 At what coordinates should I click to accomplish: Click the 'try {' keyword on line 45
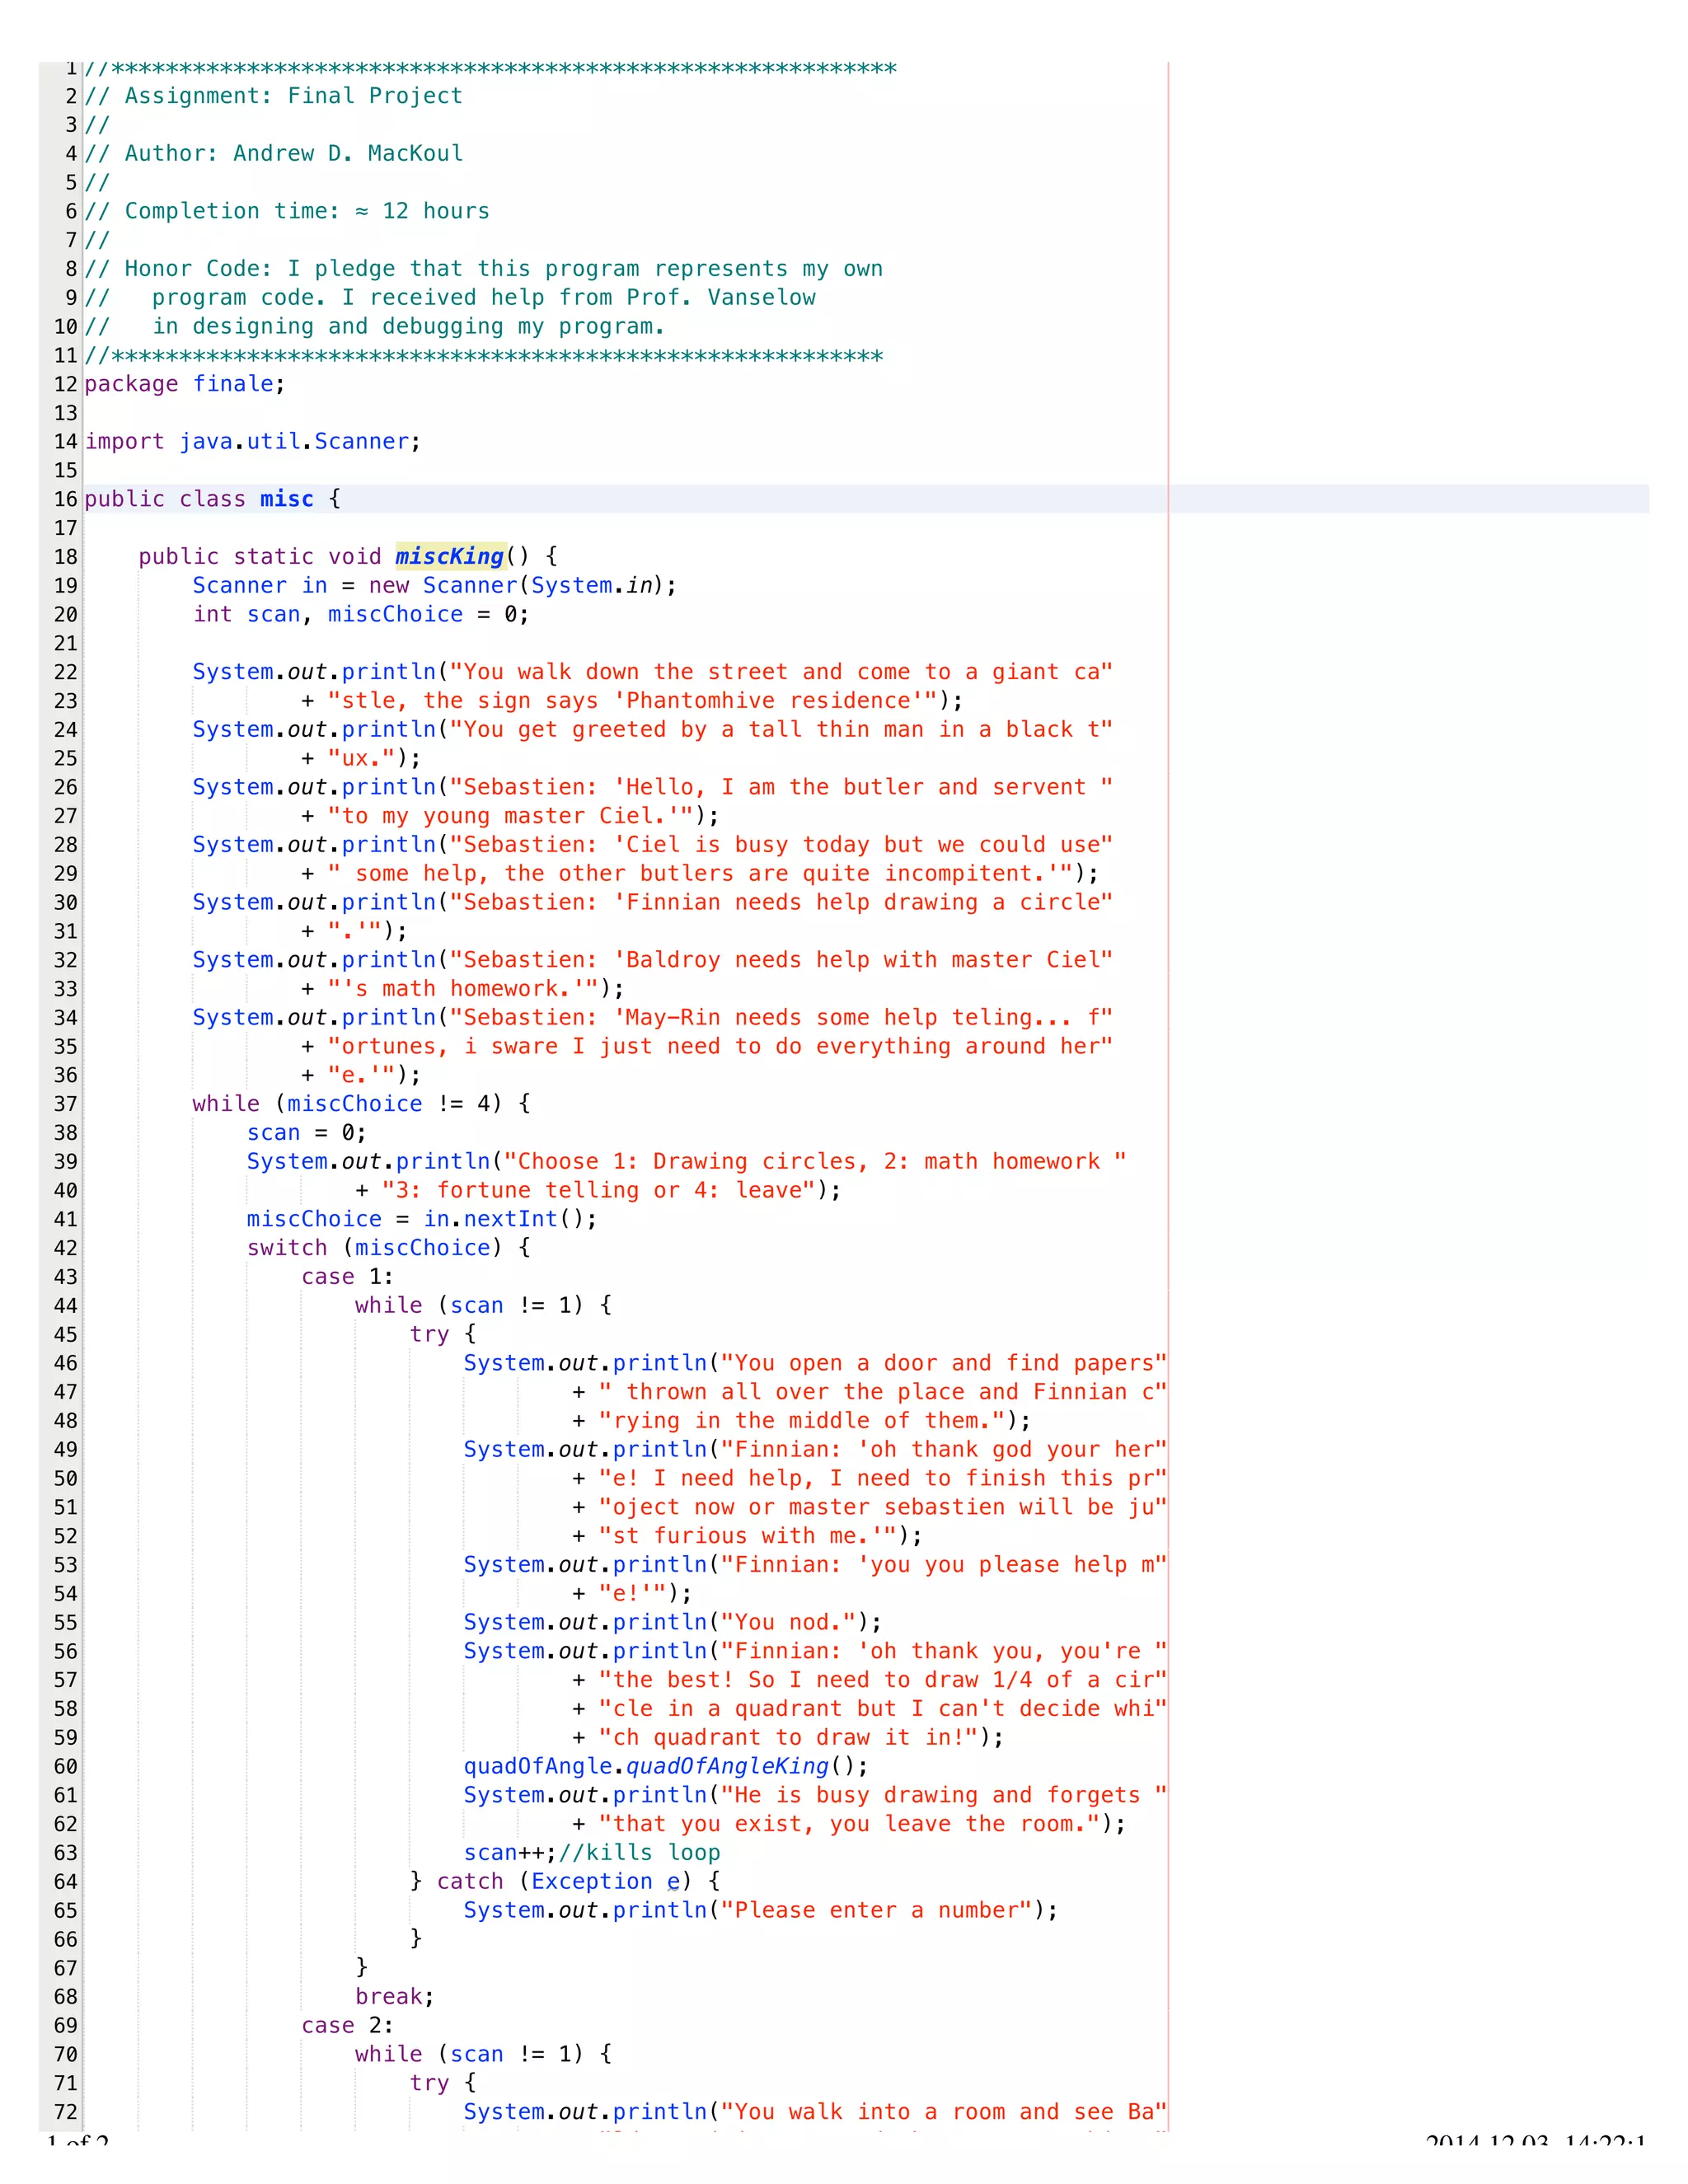click(443, 1335)
